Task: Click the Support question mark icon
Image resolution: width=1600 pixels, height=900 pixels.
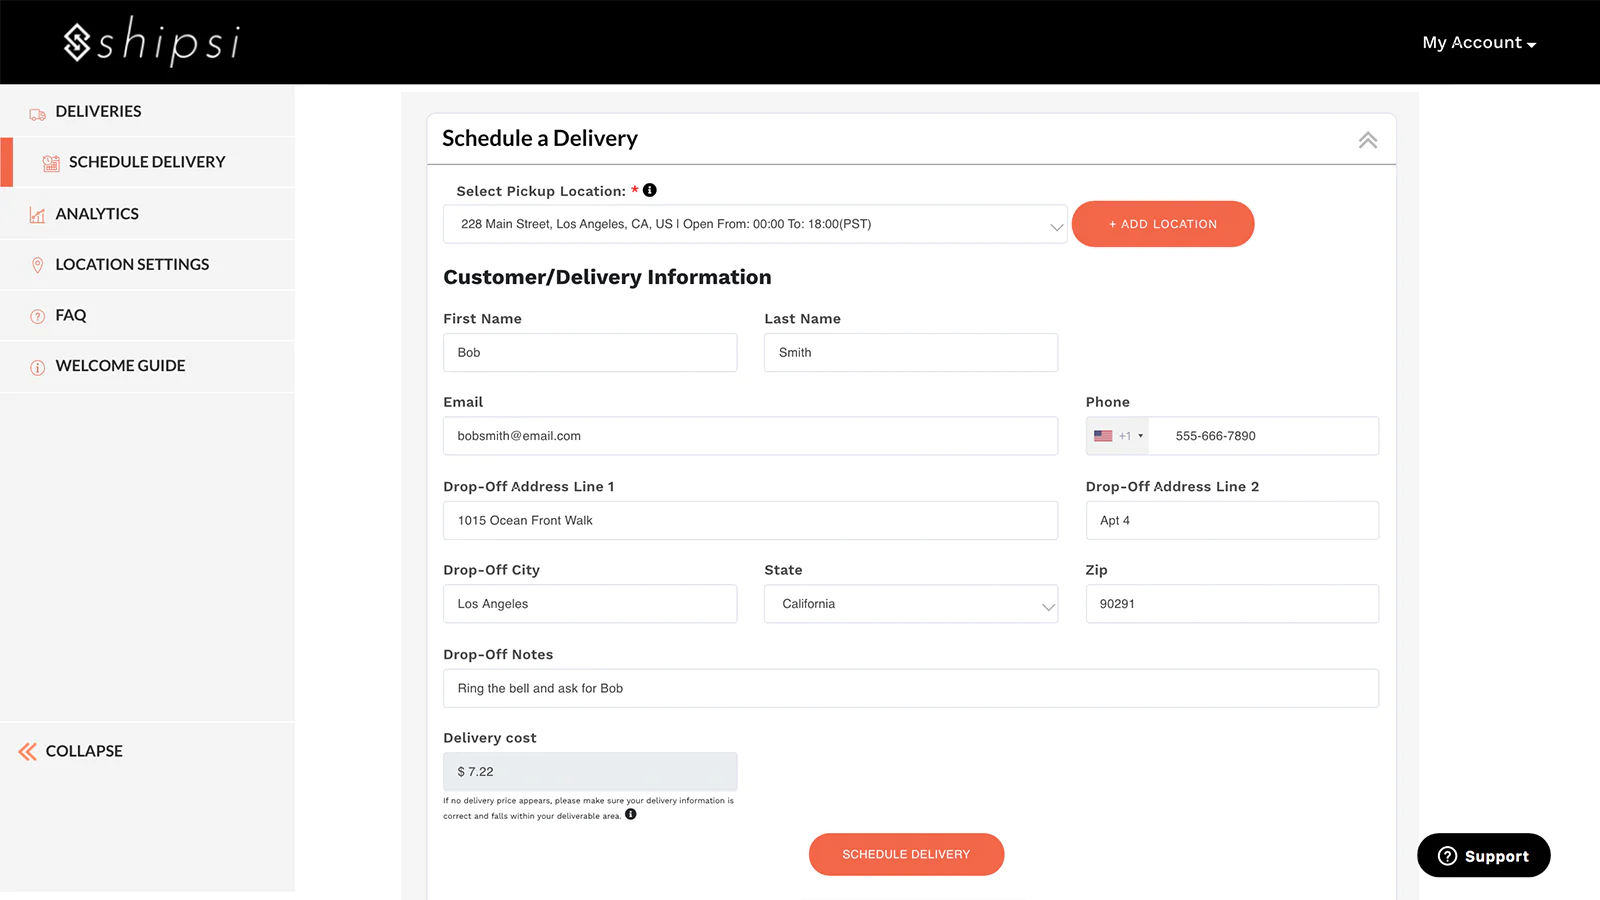Action: pyautogui.click(x=1447, y=856)
